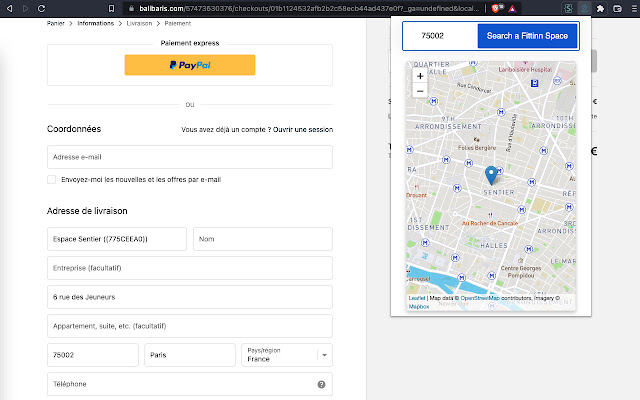Viewport: 640px width, 400px height.
Task: Click Search a Fittinn Space button
Action: 527,36
